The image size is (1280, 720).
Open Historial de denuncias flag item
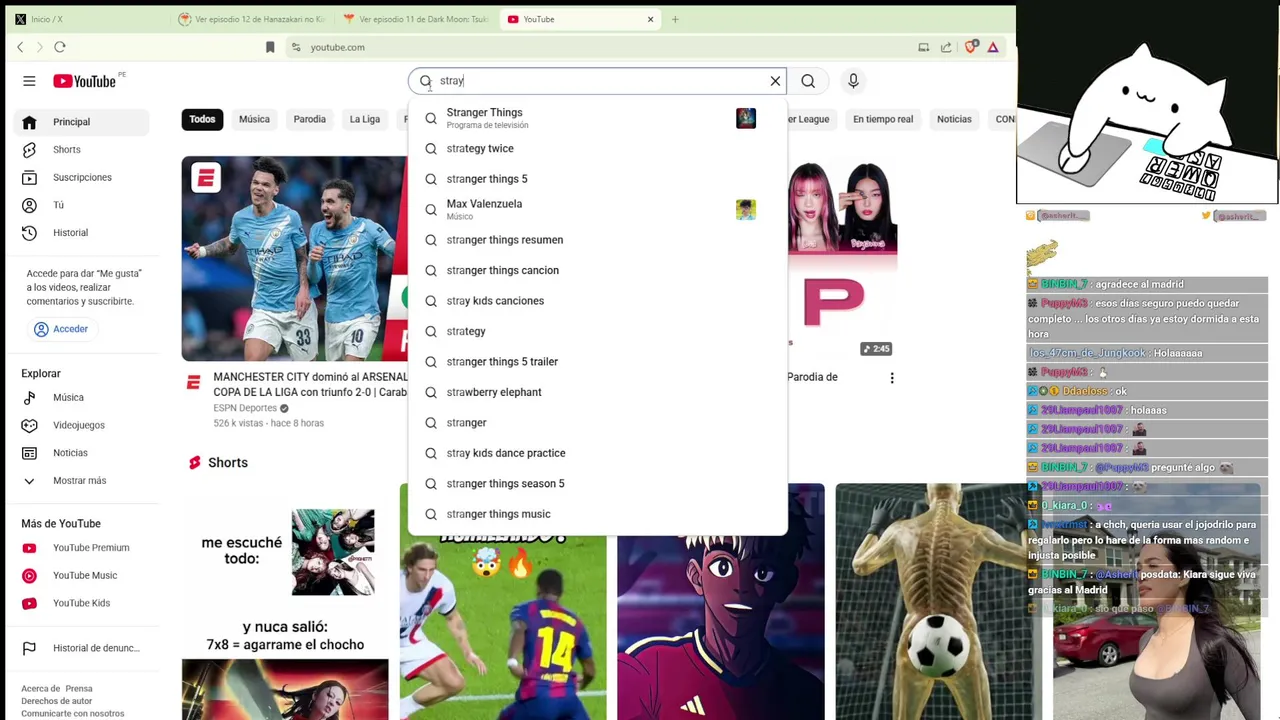click(x=82, y=648)
